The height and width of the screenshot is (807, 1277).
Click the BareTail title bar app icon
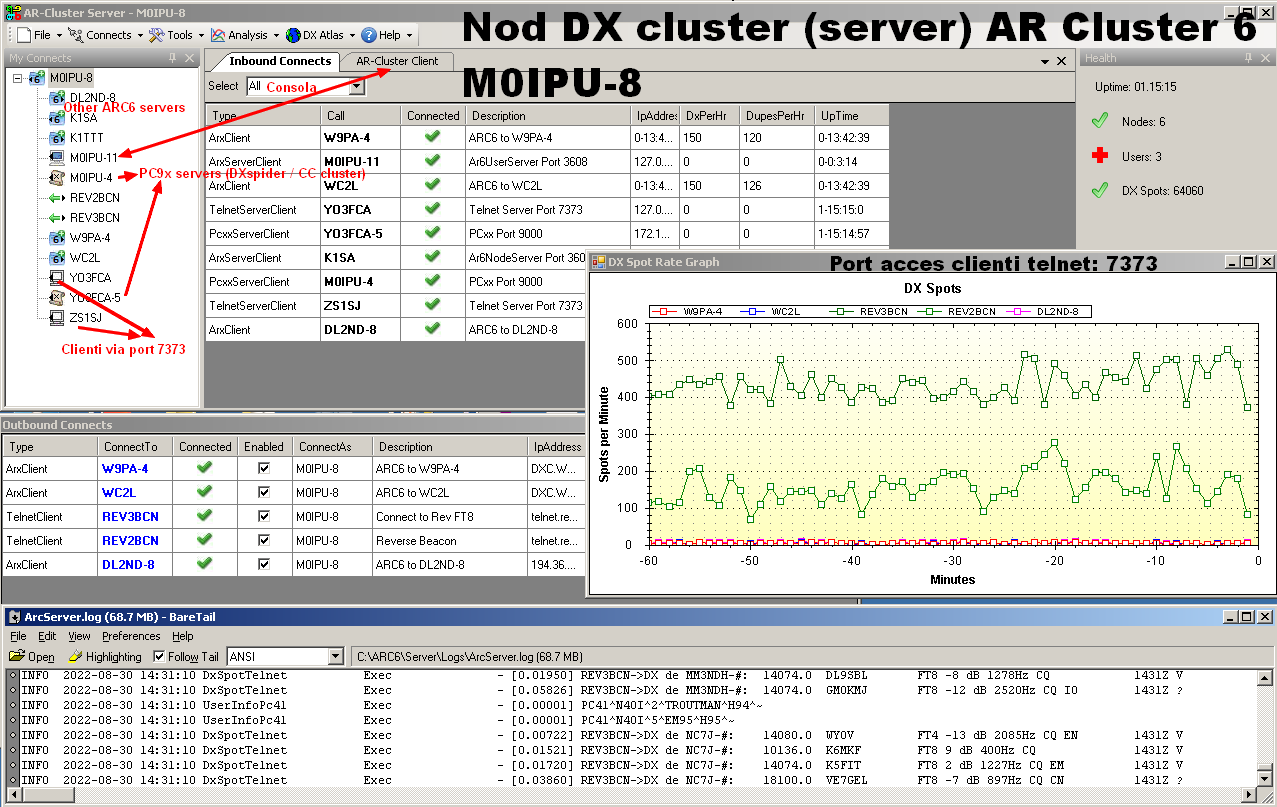(x=13, y=616)
